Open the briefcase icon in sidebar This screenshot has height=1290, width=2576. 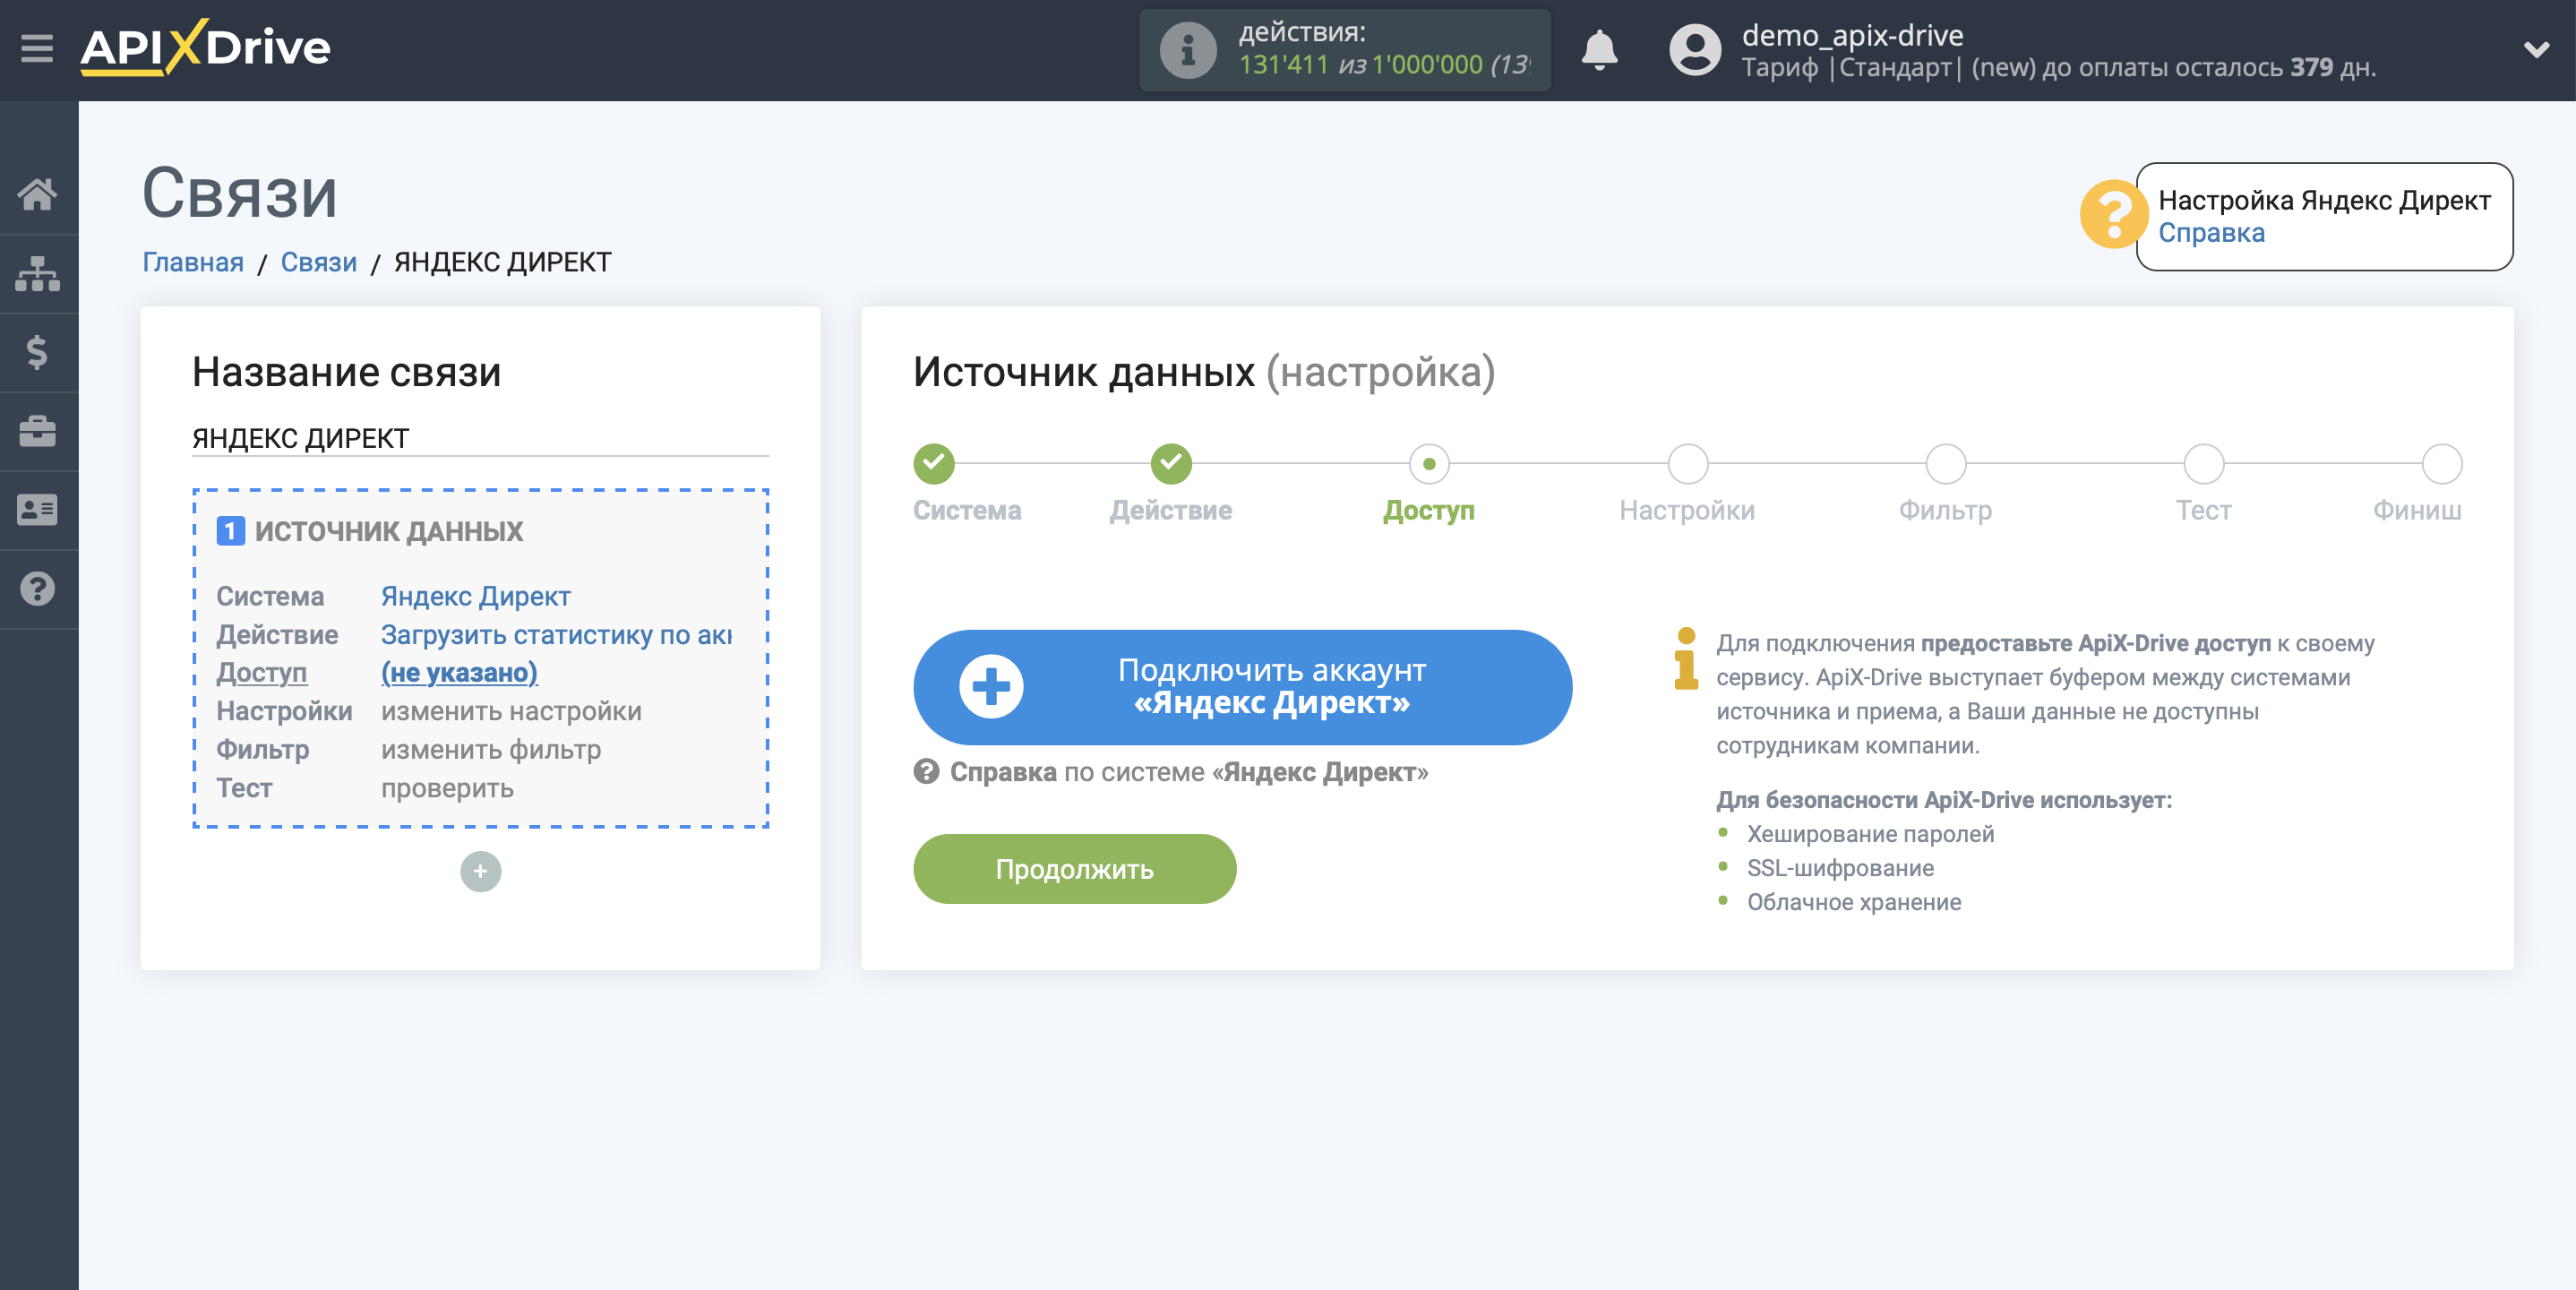tap(38, 431)
